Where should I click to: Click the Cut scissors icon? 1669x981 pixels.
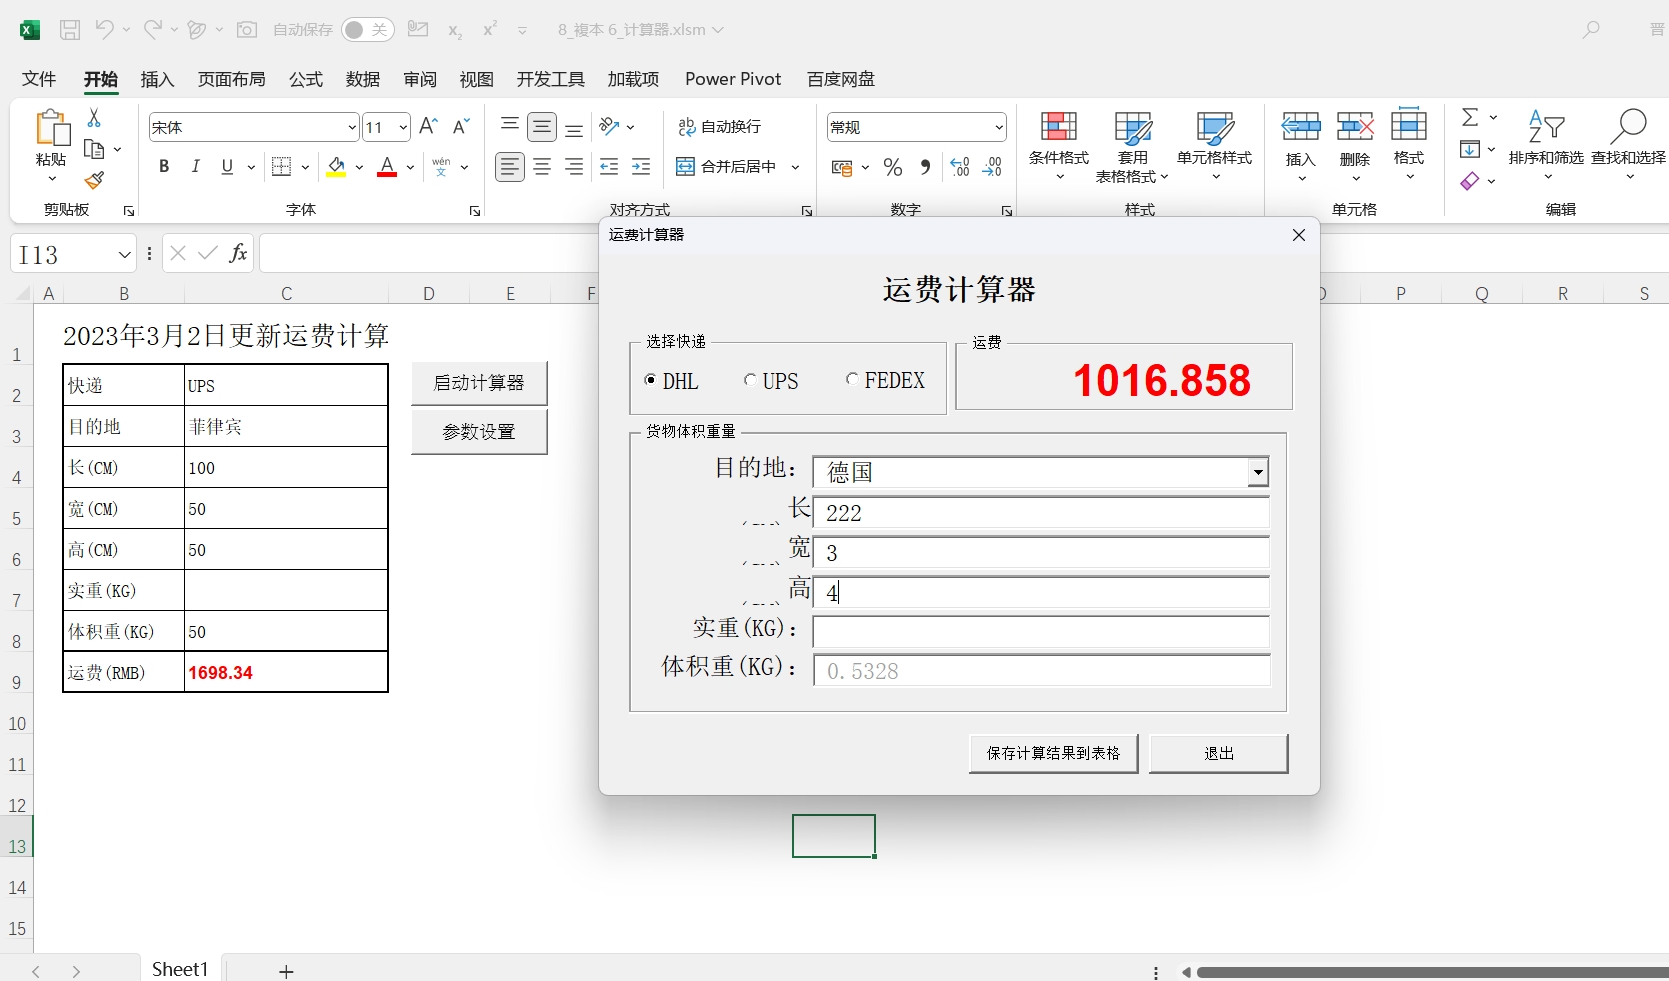94,118
